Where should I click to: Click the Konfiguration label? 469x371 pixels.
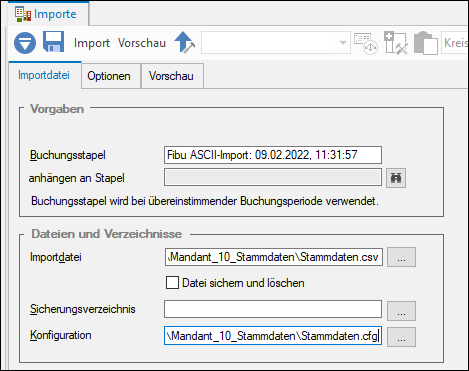click(x=61, y=335)
